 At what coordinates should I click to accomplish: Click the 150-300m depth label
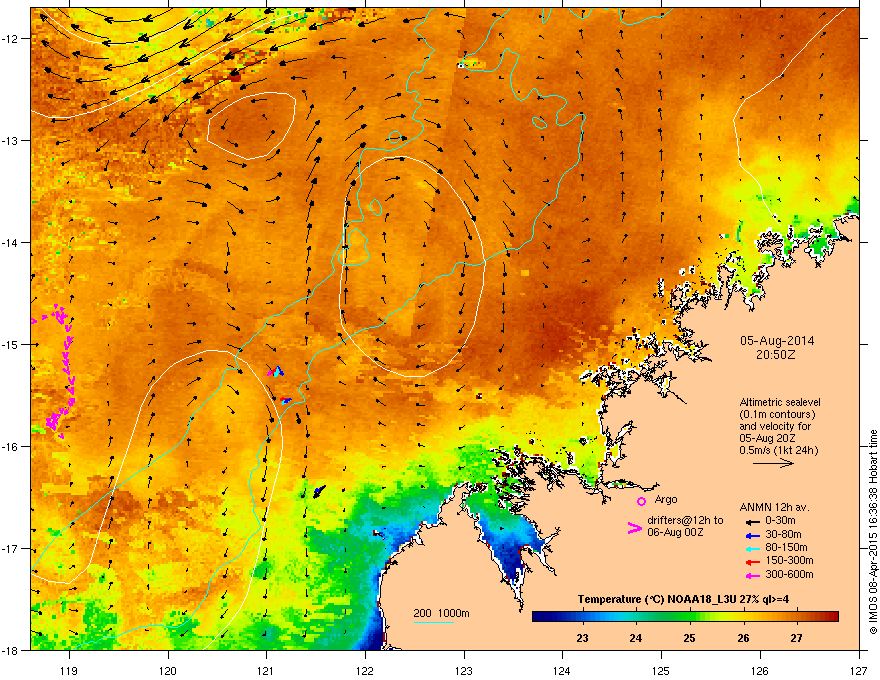click(789, 561)
